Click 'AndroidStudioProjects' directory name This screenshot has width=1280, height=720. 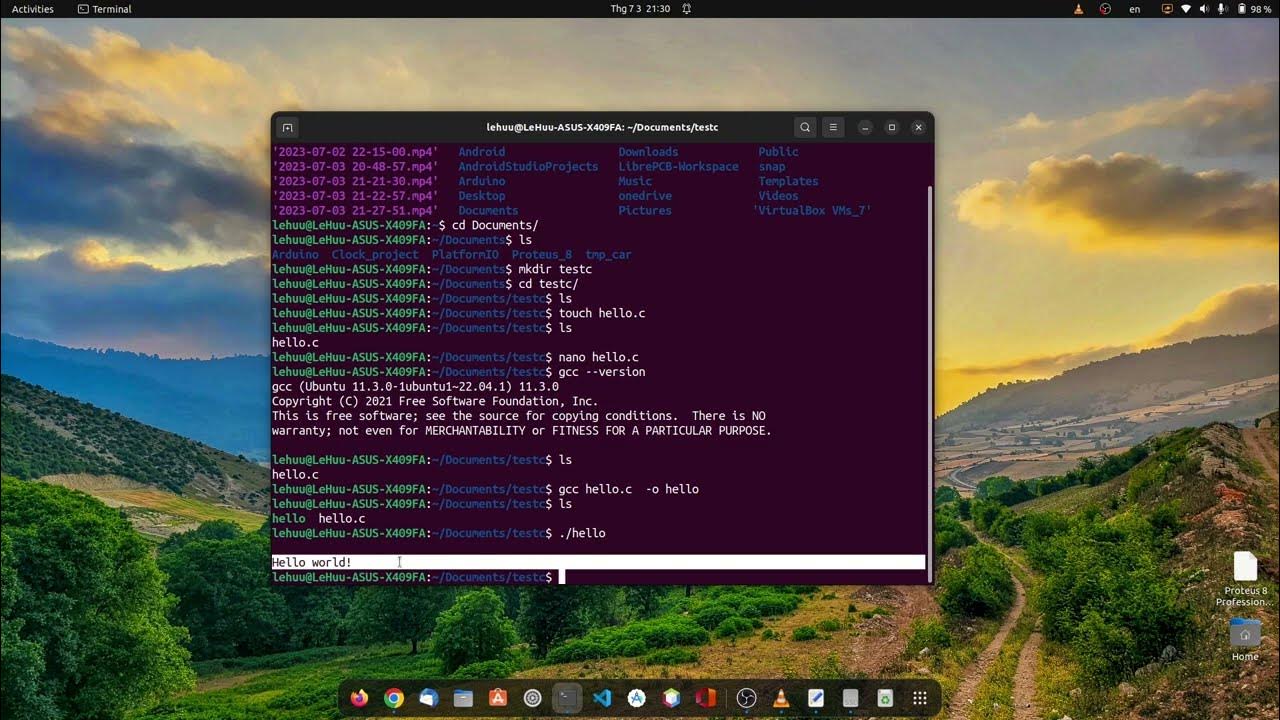click(x=528, y=167)
